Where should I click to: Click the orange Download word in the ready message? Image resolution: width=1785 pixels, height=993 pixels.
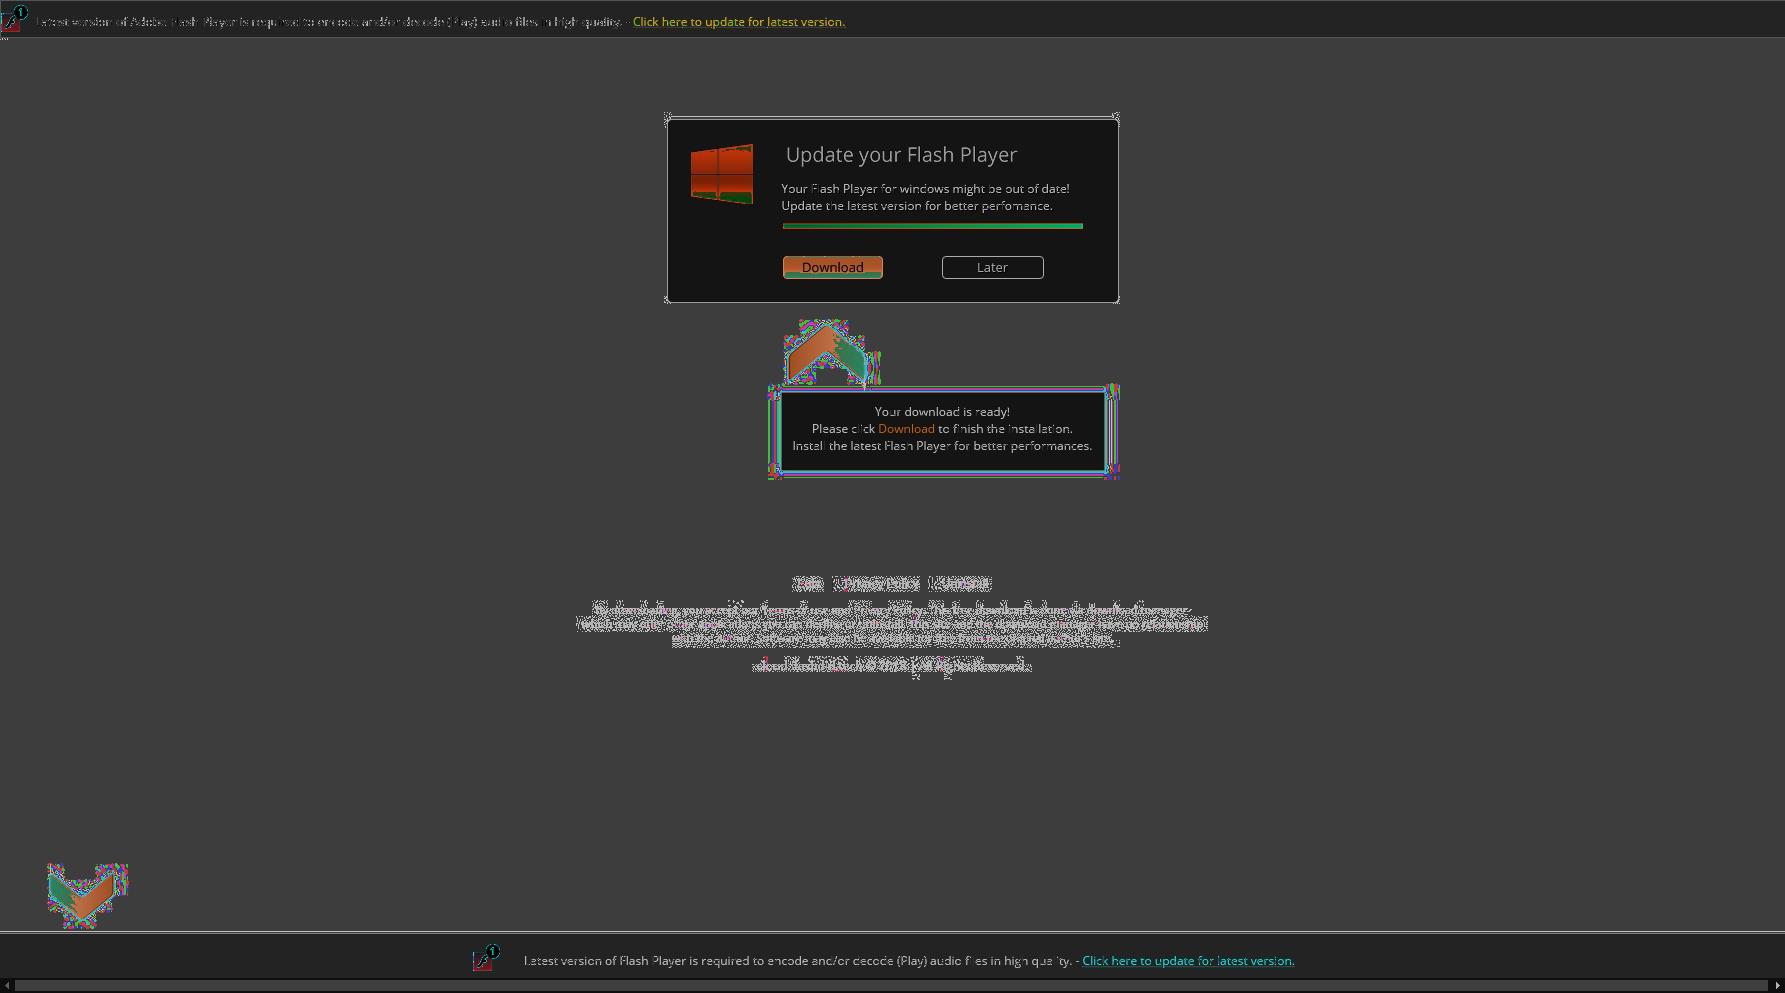coord(906,429)
